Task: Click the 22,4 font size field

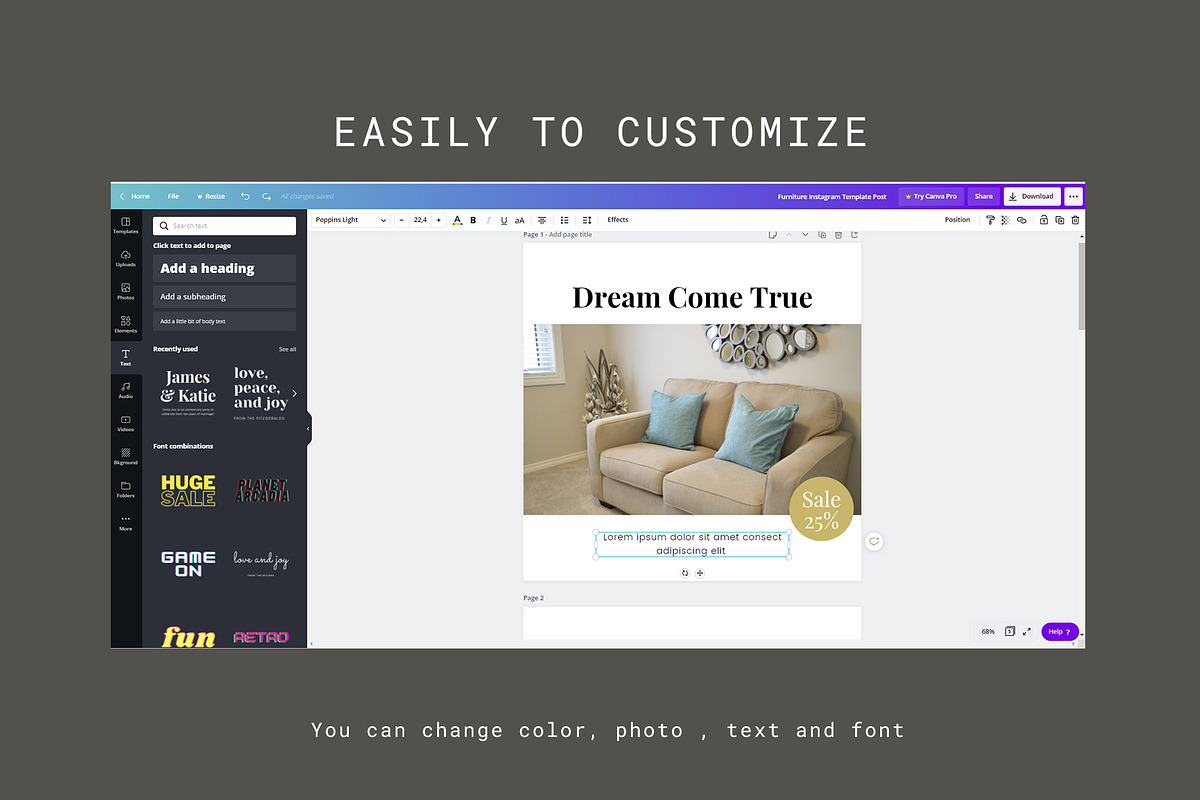Action: [x=420, y=220]
